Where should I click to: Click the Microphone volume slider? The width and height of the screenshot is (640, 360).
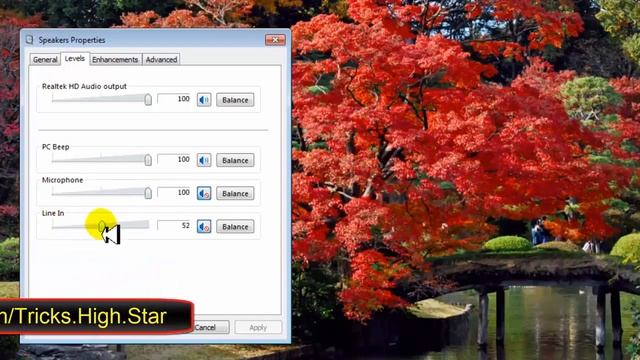(102, 193)
